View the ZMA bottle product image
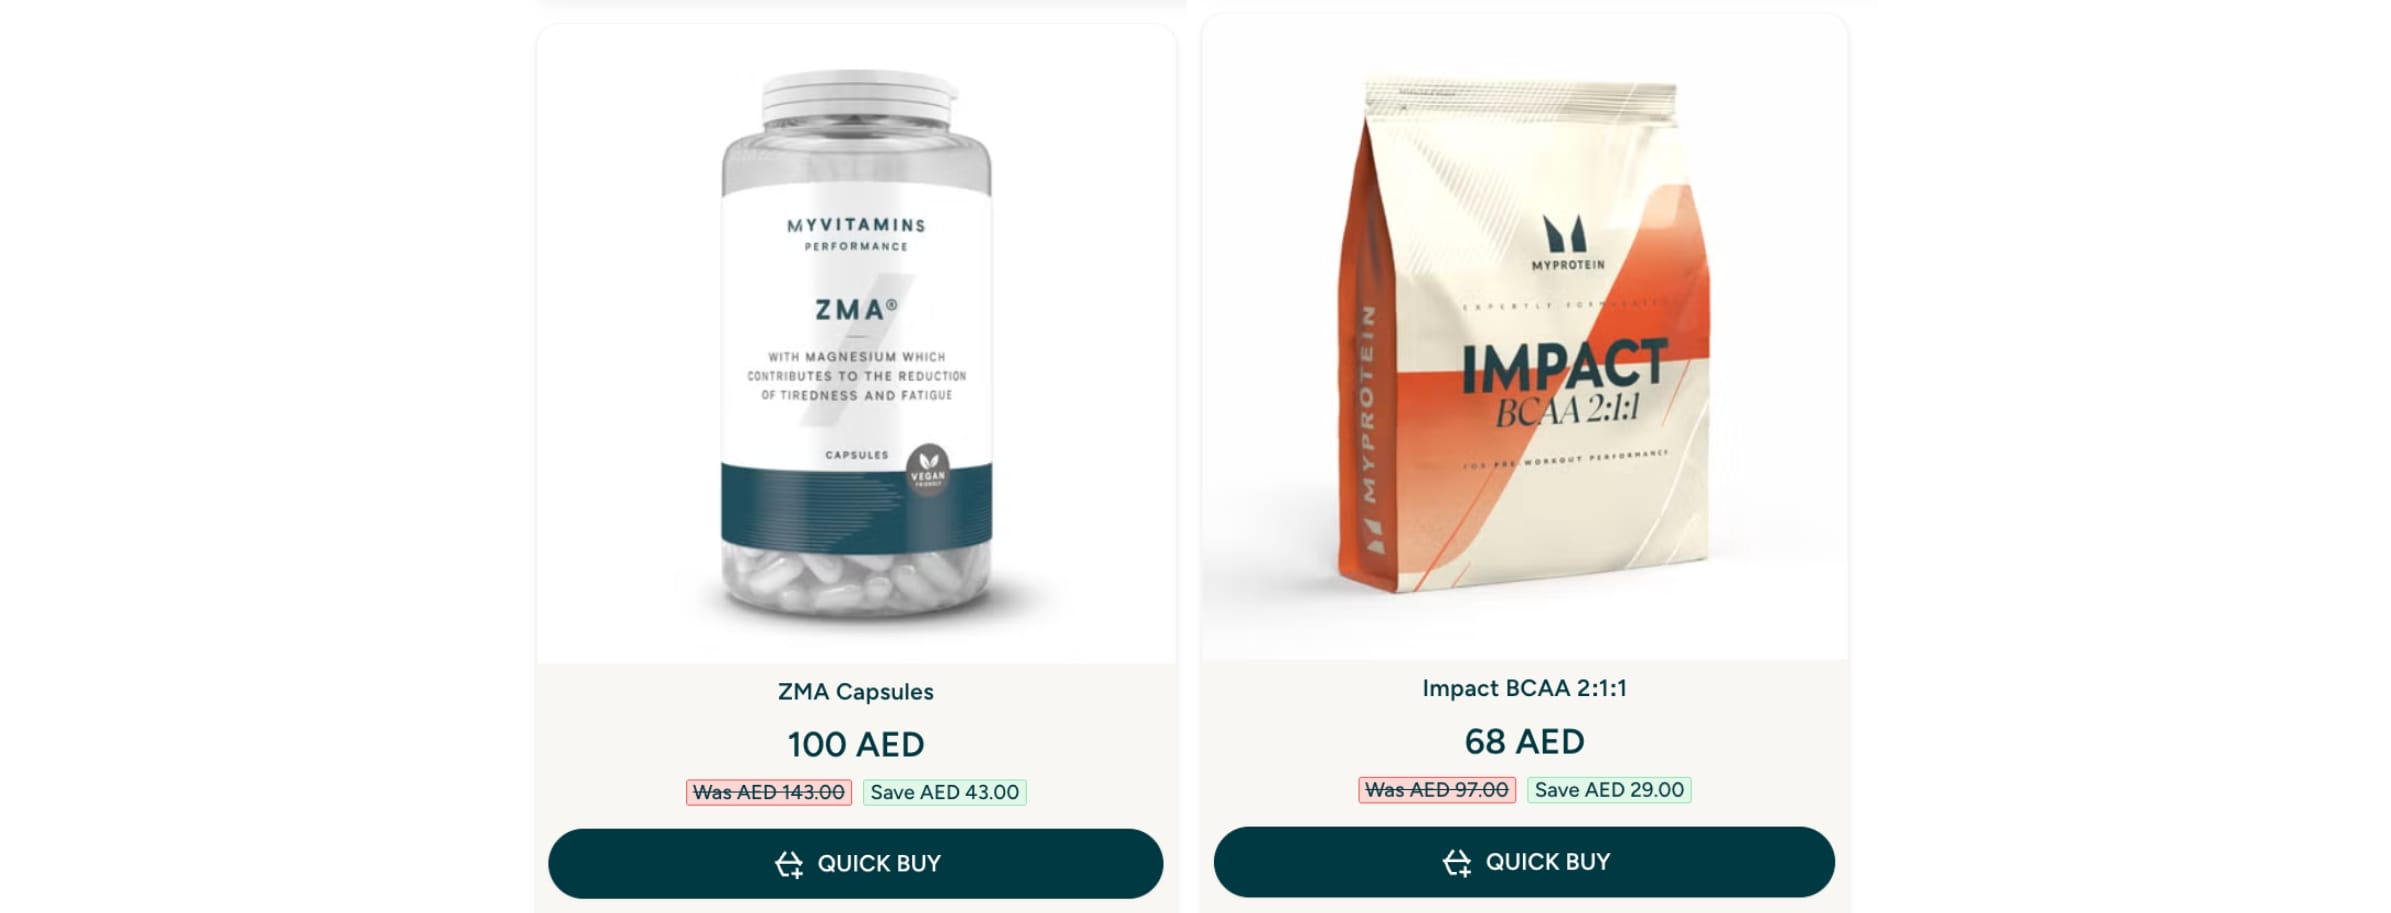This screenshot has height=913, width=2391. tap(857, 343)
